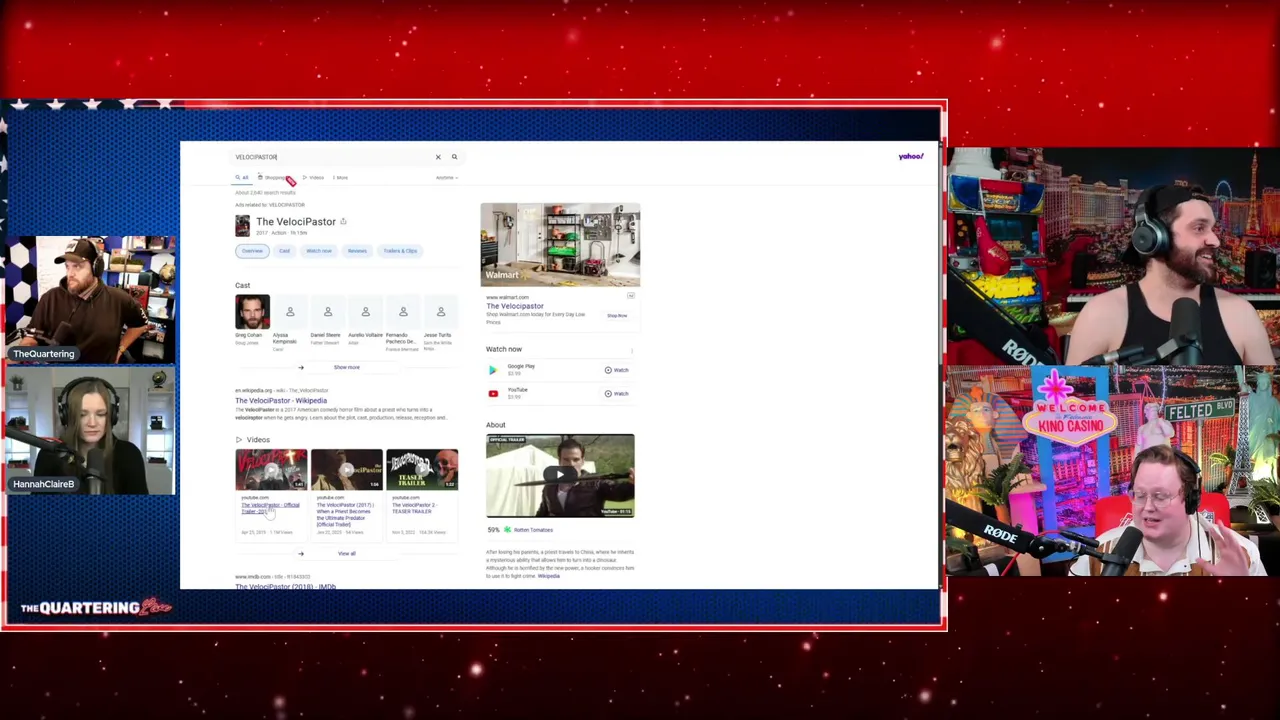This screenshot has height=720, width=1280.
Task: Select Fernando Pacheco's cast placeholder icon
Action: (403, 312)
